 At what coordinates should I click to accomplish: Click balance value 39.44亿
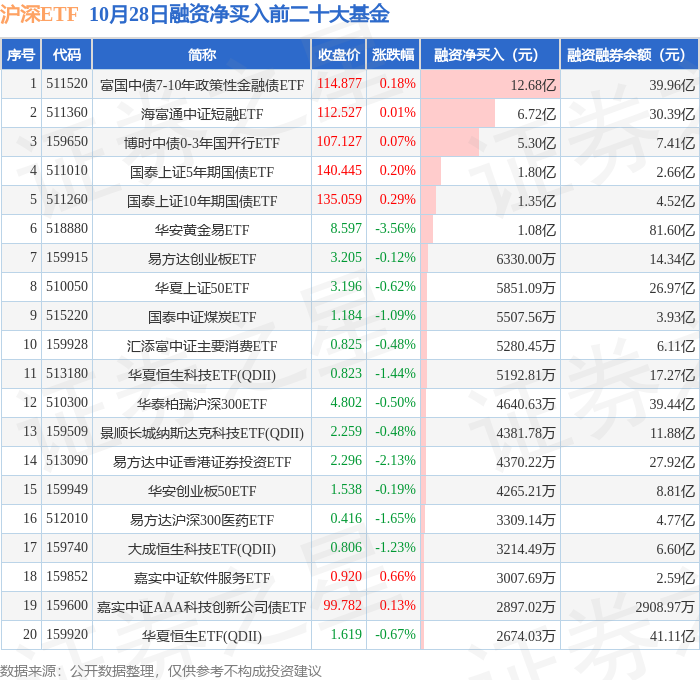[x=672, y=404]
